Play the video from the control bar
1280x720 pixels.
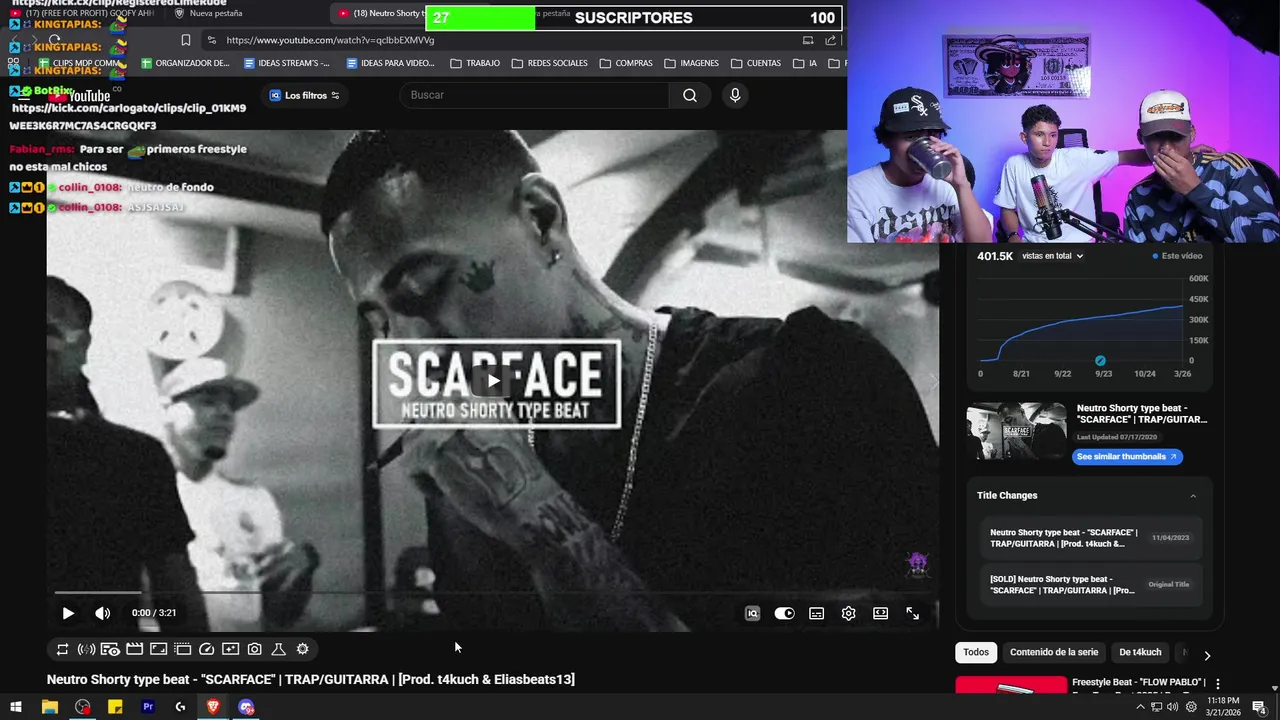click(x=68, y=613)
